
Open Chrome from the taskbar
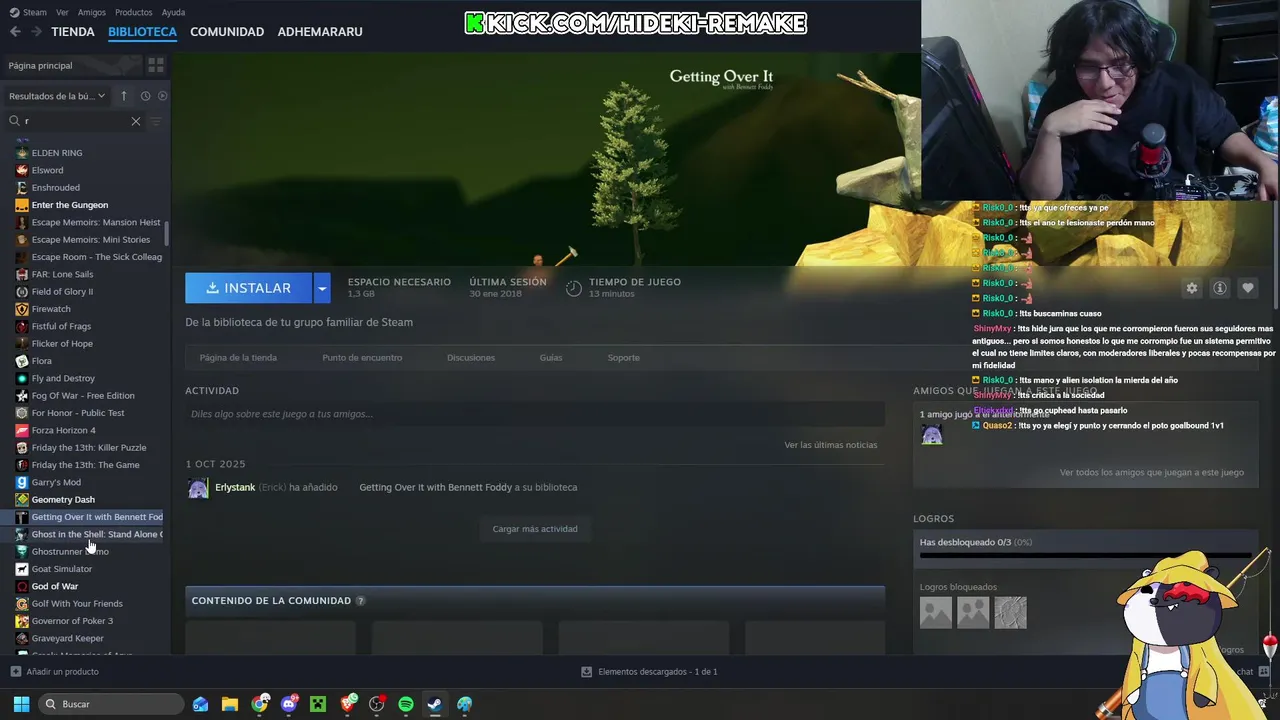[260, 704]
